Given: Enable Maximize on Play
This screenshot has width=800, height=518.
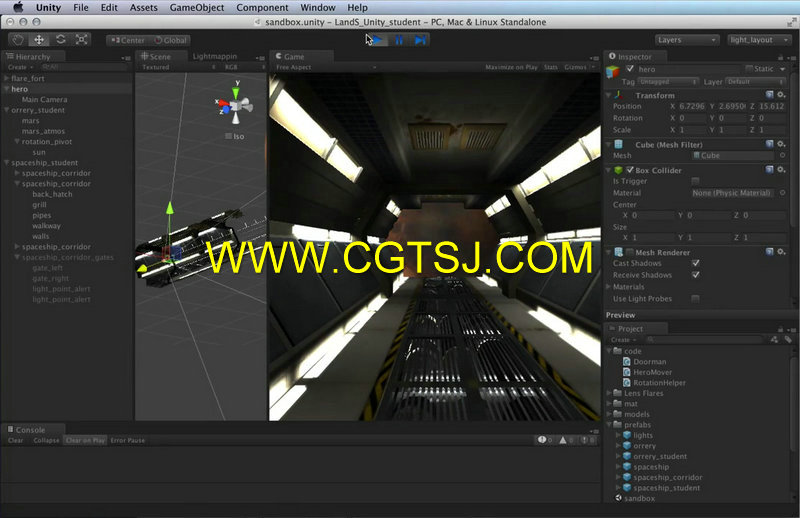Looking at the screenshot, I should click(x=511, y=67).
